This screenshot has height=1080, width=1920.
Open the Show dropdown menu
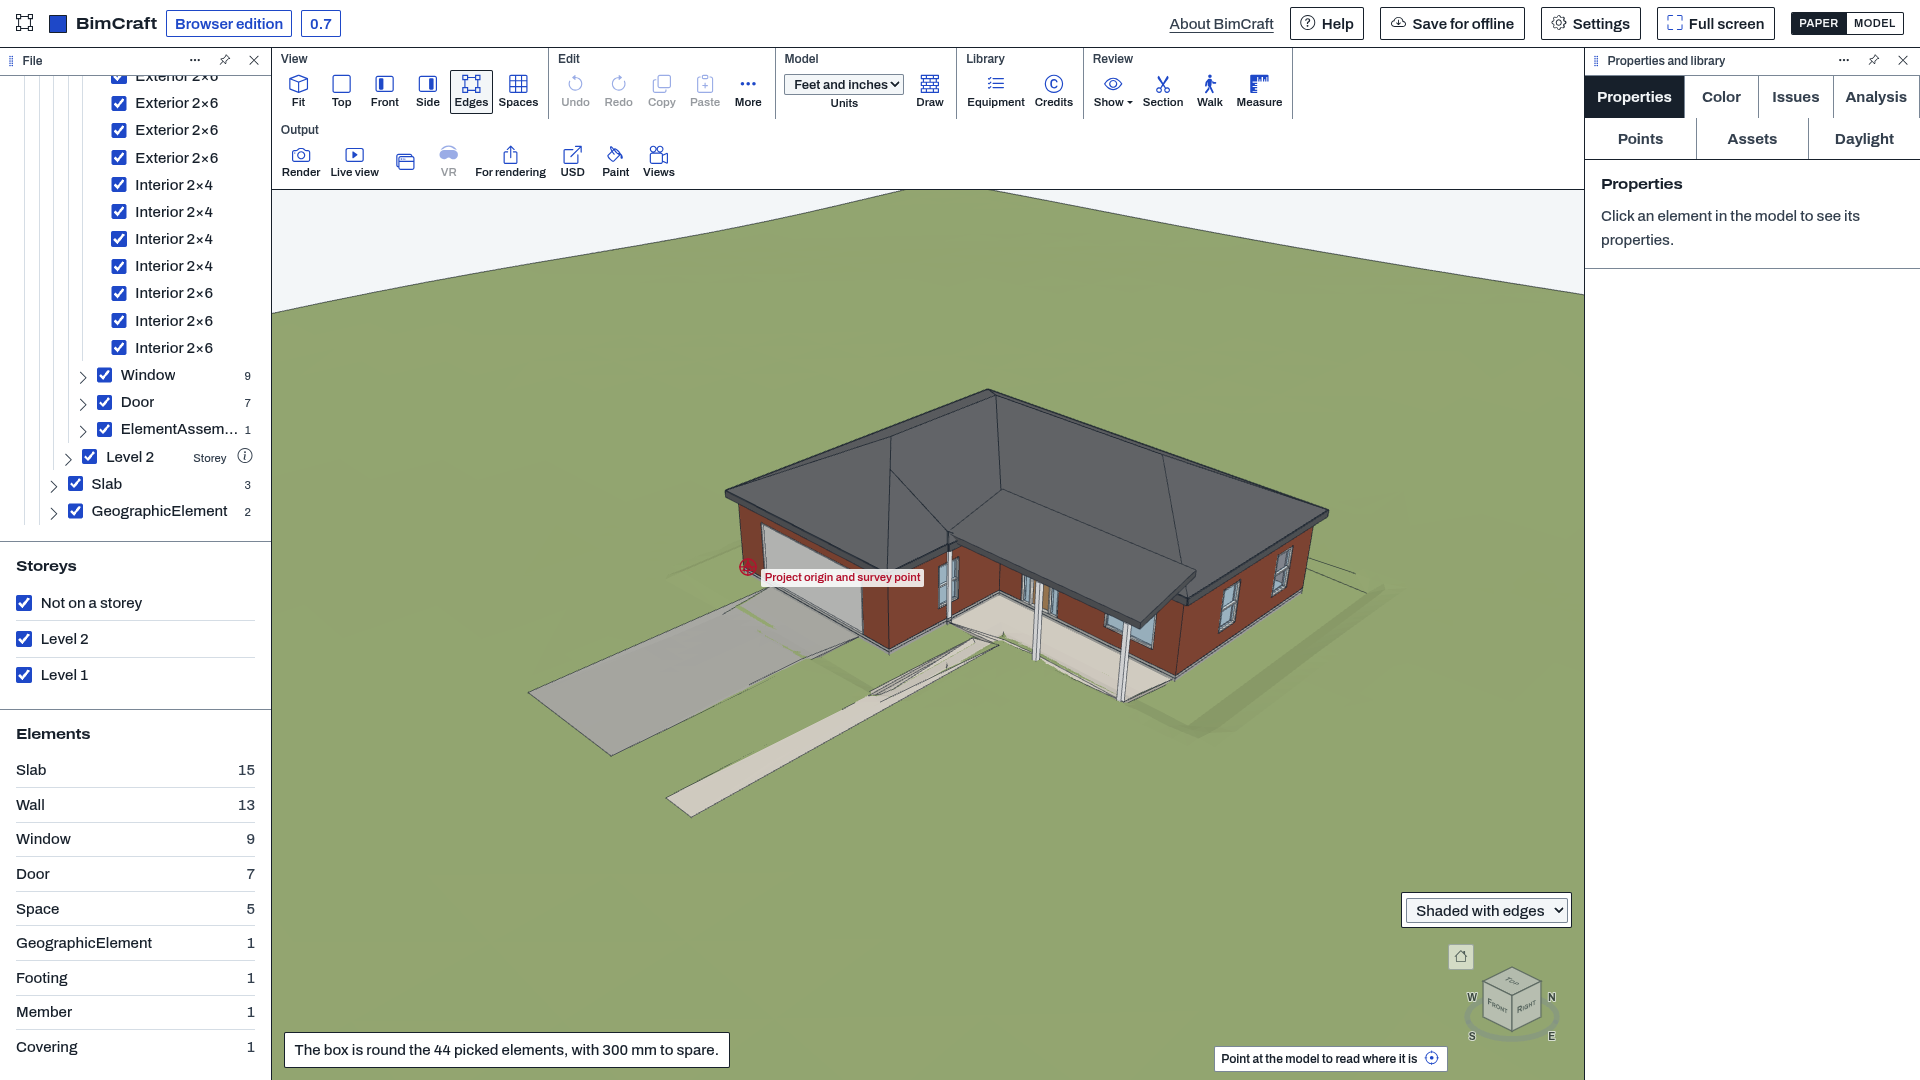point(1113,91)
